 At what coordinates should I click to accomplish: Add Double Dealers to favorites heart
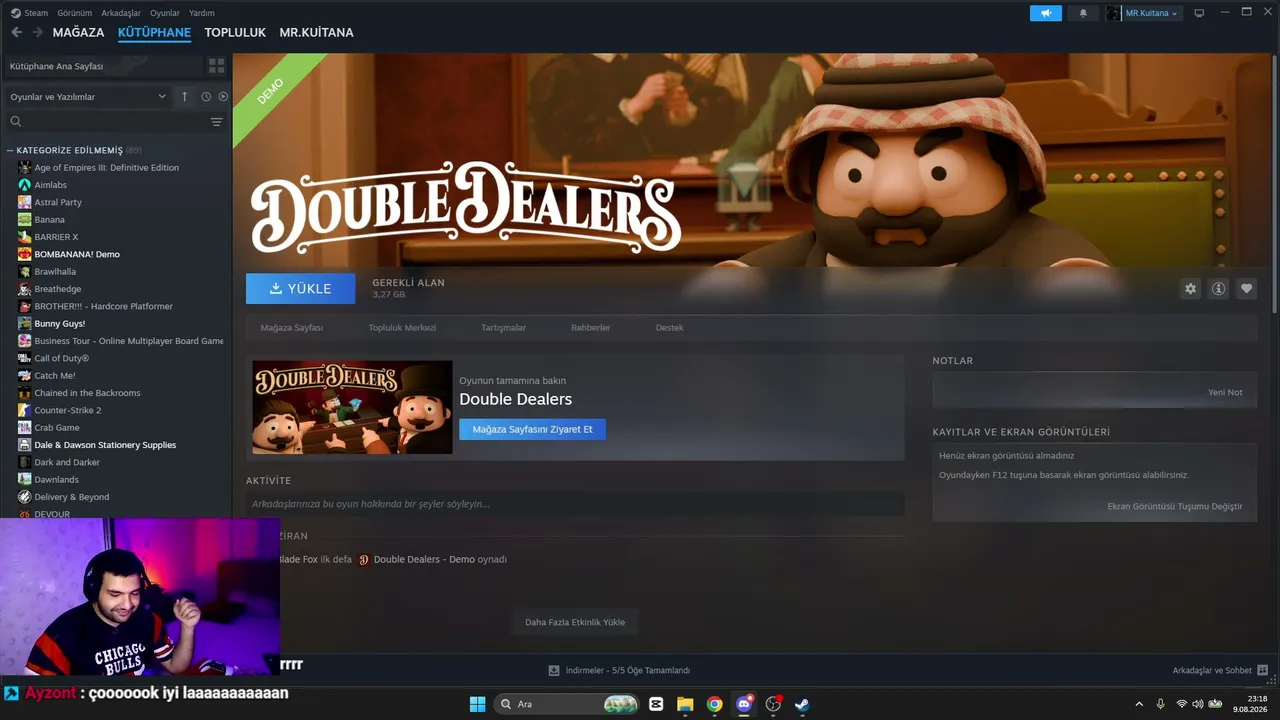1246,288
